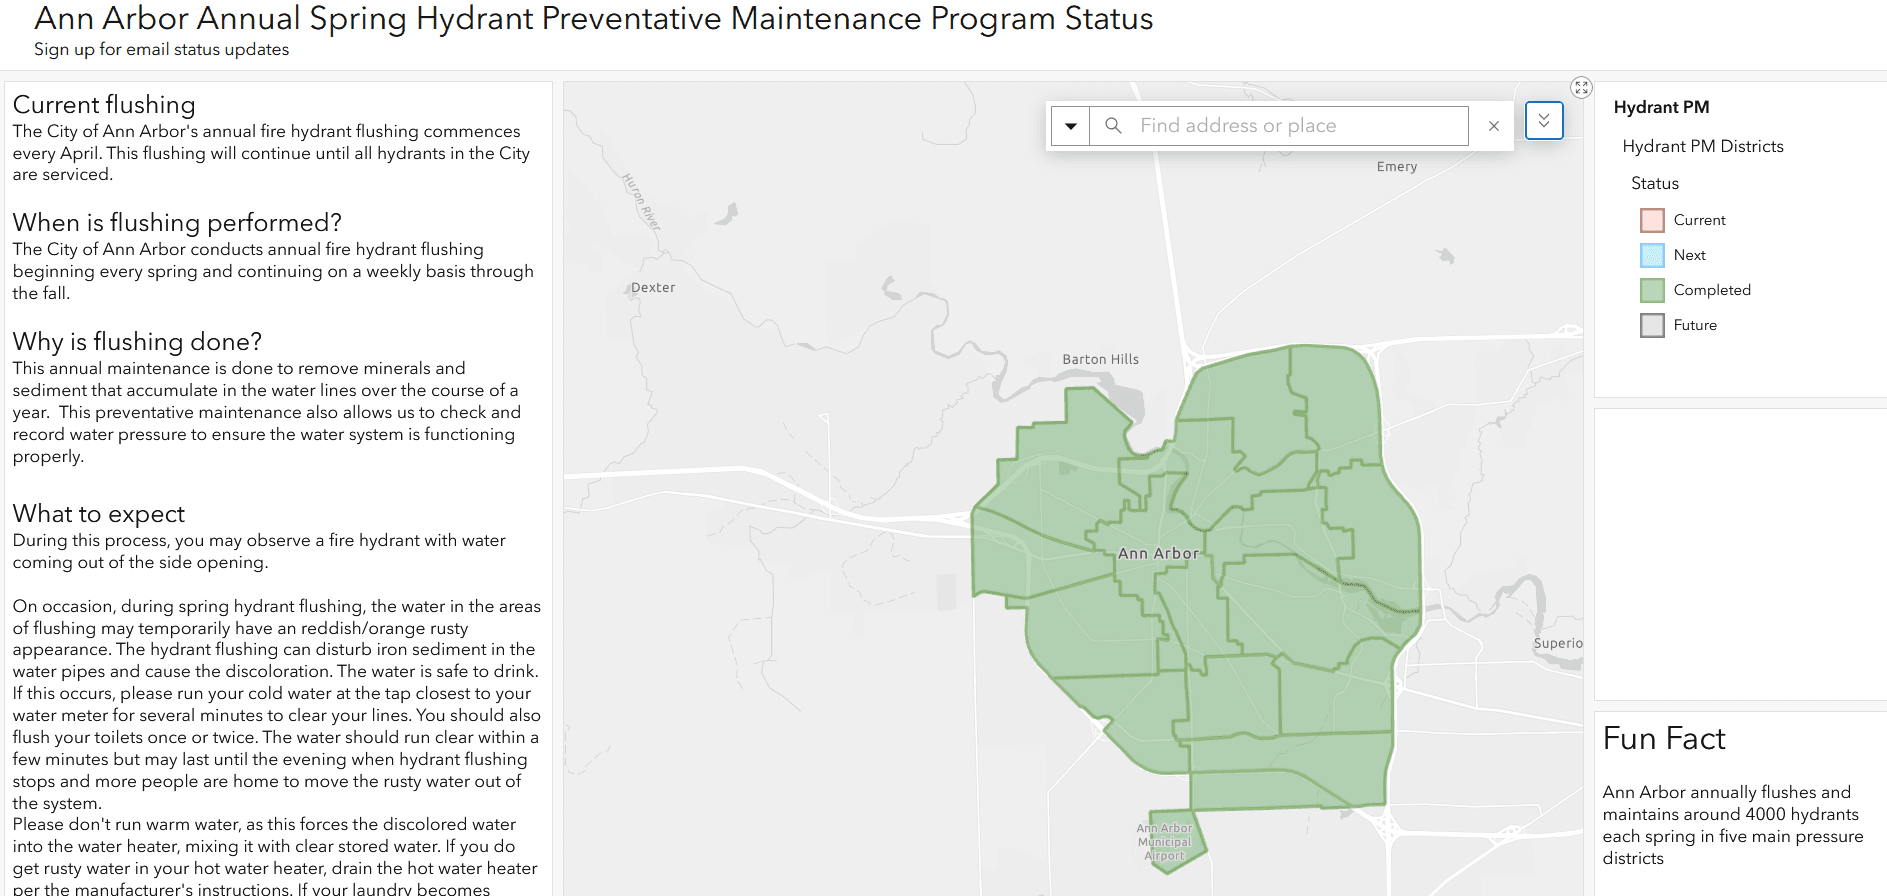Image resolution: width=1887 pixels, height=896 pixels.
Task: Click the What to expect heading
Action: 99,513
